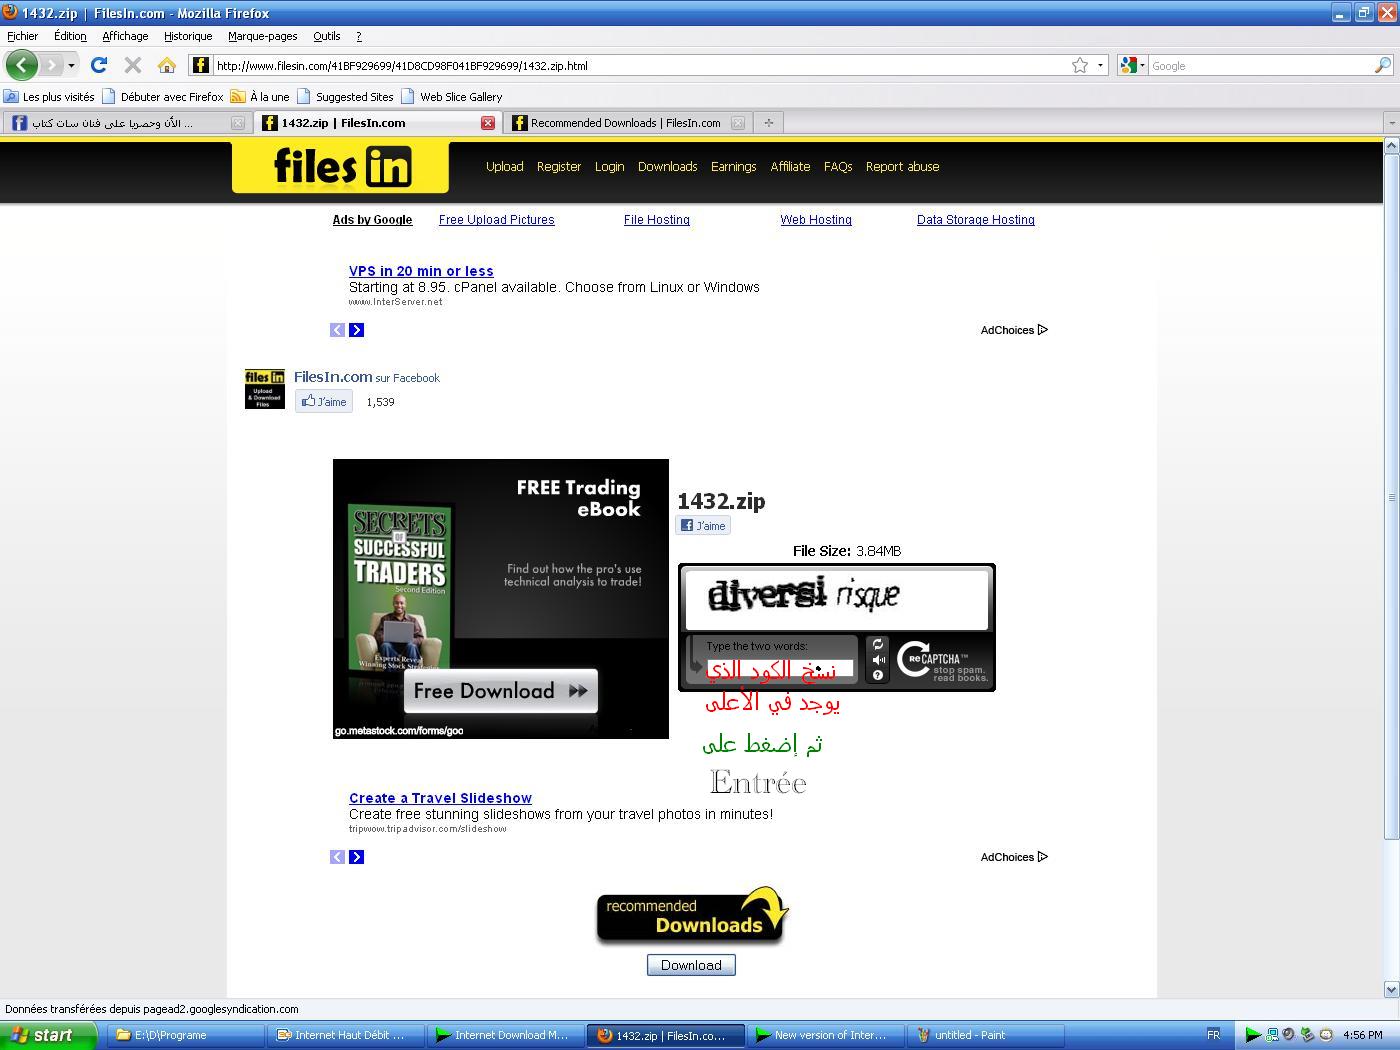Screen dimensions: 1400x1050
Task: Bookmark this page with the star icon
Action: 1080,65
